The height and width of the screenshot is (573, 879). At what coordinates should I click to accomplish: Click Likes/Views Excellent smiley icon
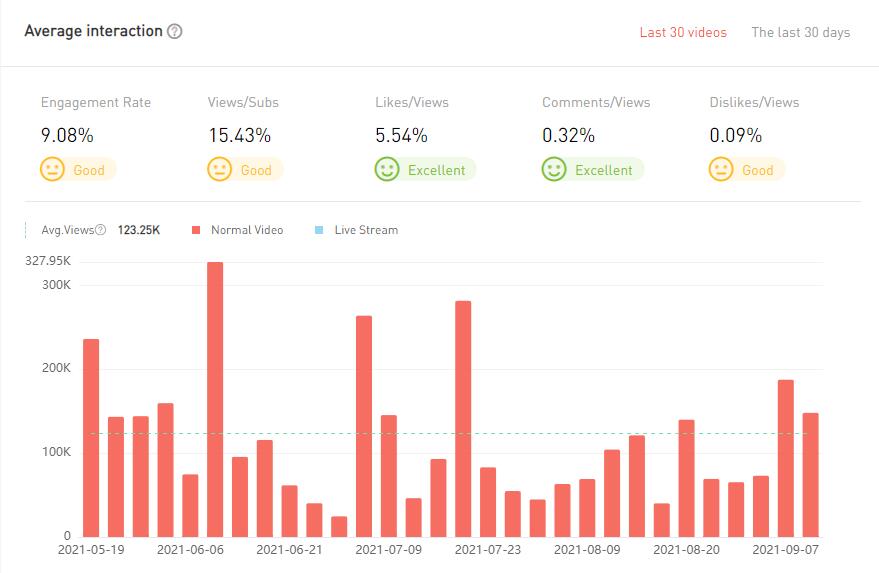[387, 169]
